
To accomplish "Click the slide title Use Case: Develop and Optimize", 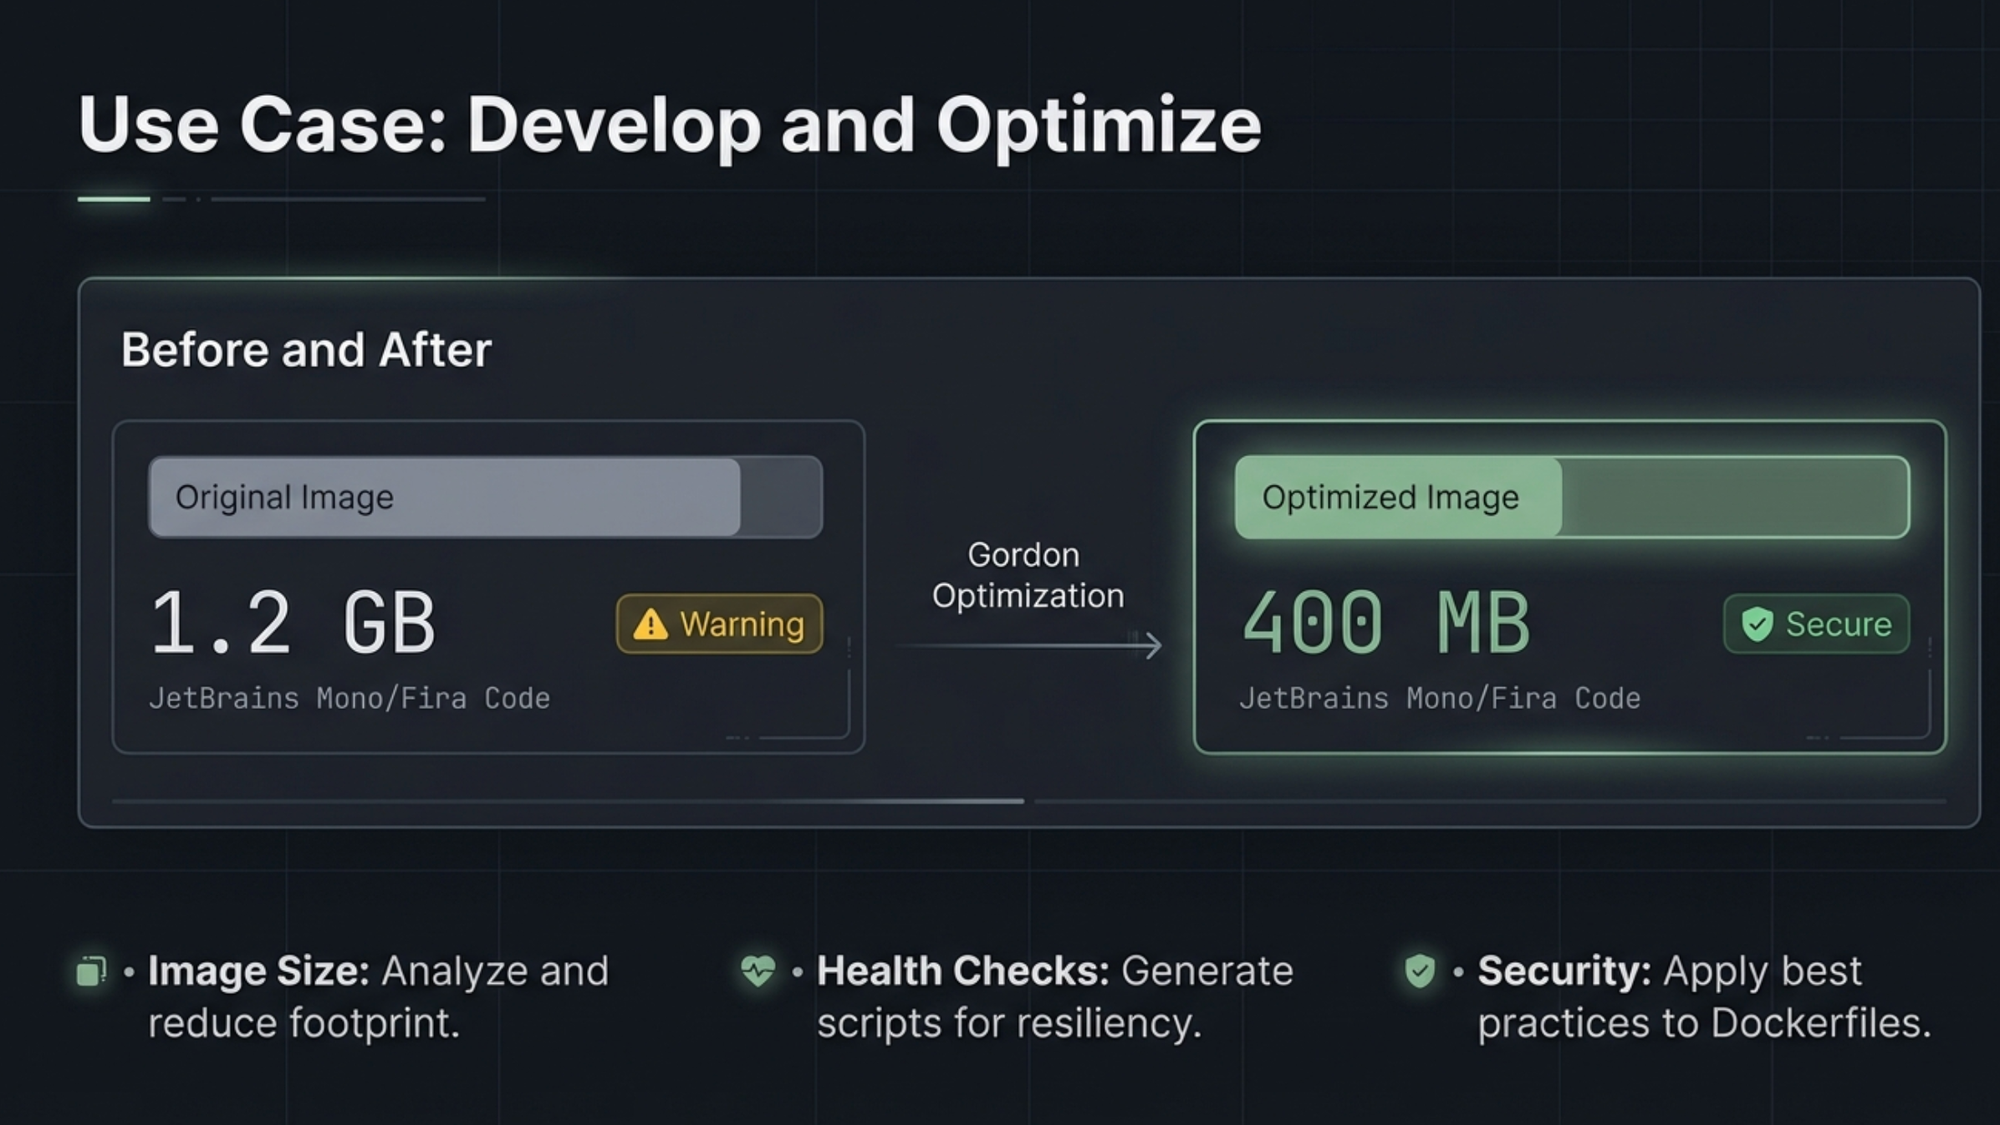I will (670, 125).
